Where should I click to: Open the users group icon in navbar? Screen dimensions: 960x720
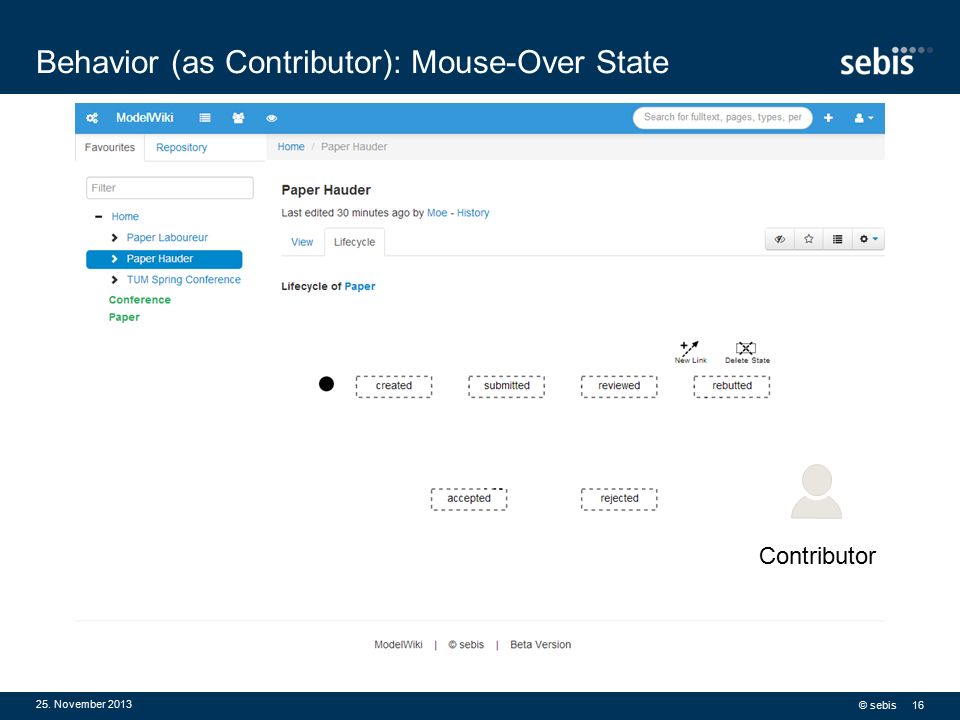pyautogui.click(x=238, y=118)
